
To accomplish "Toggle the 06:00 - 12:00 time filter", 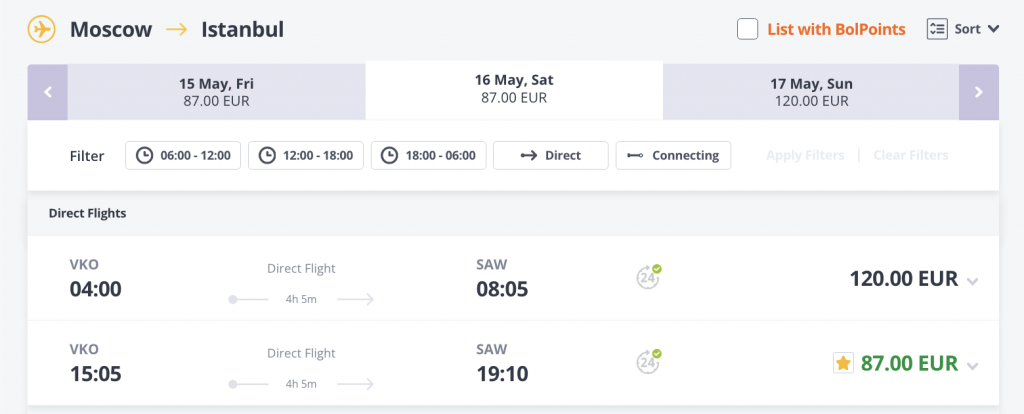I will tap(183, 155).
